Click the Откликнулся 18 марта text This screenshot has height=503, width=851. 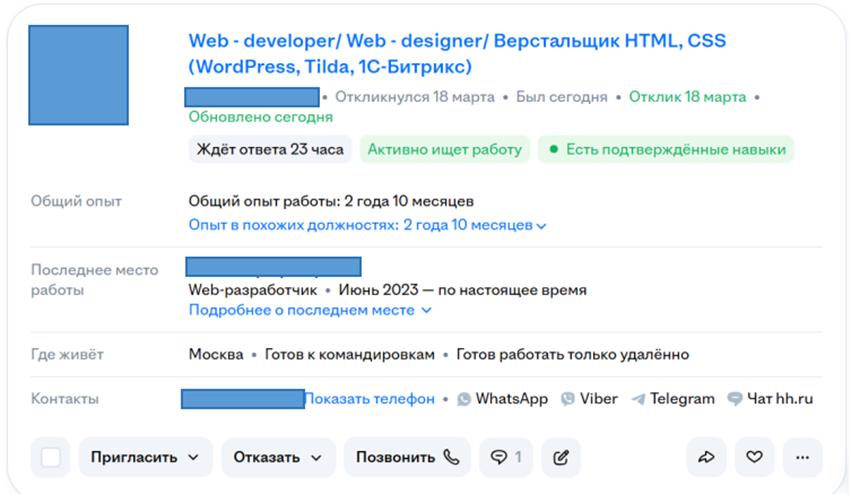[x=415, y=97]
